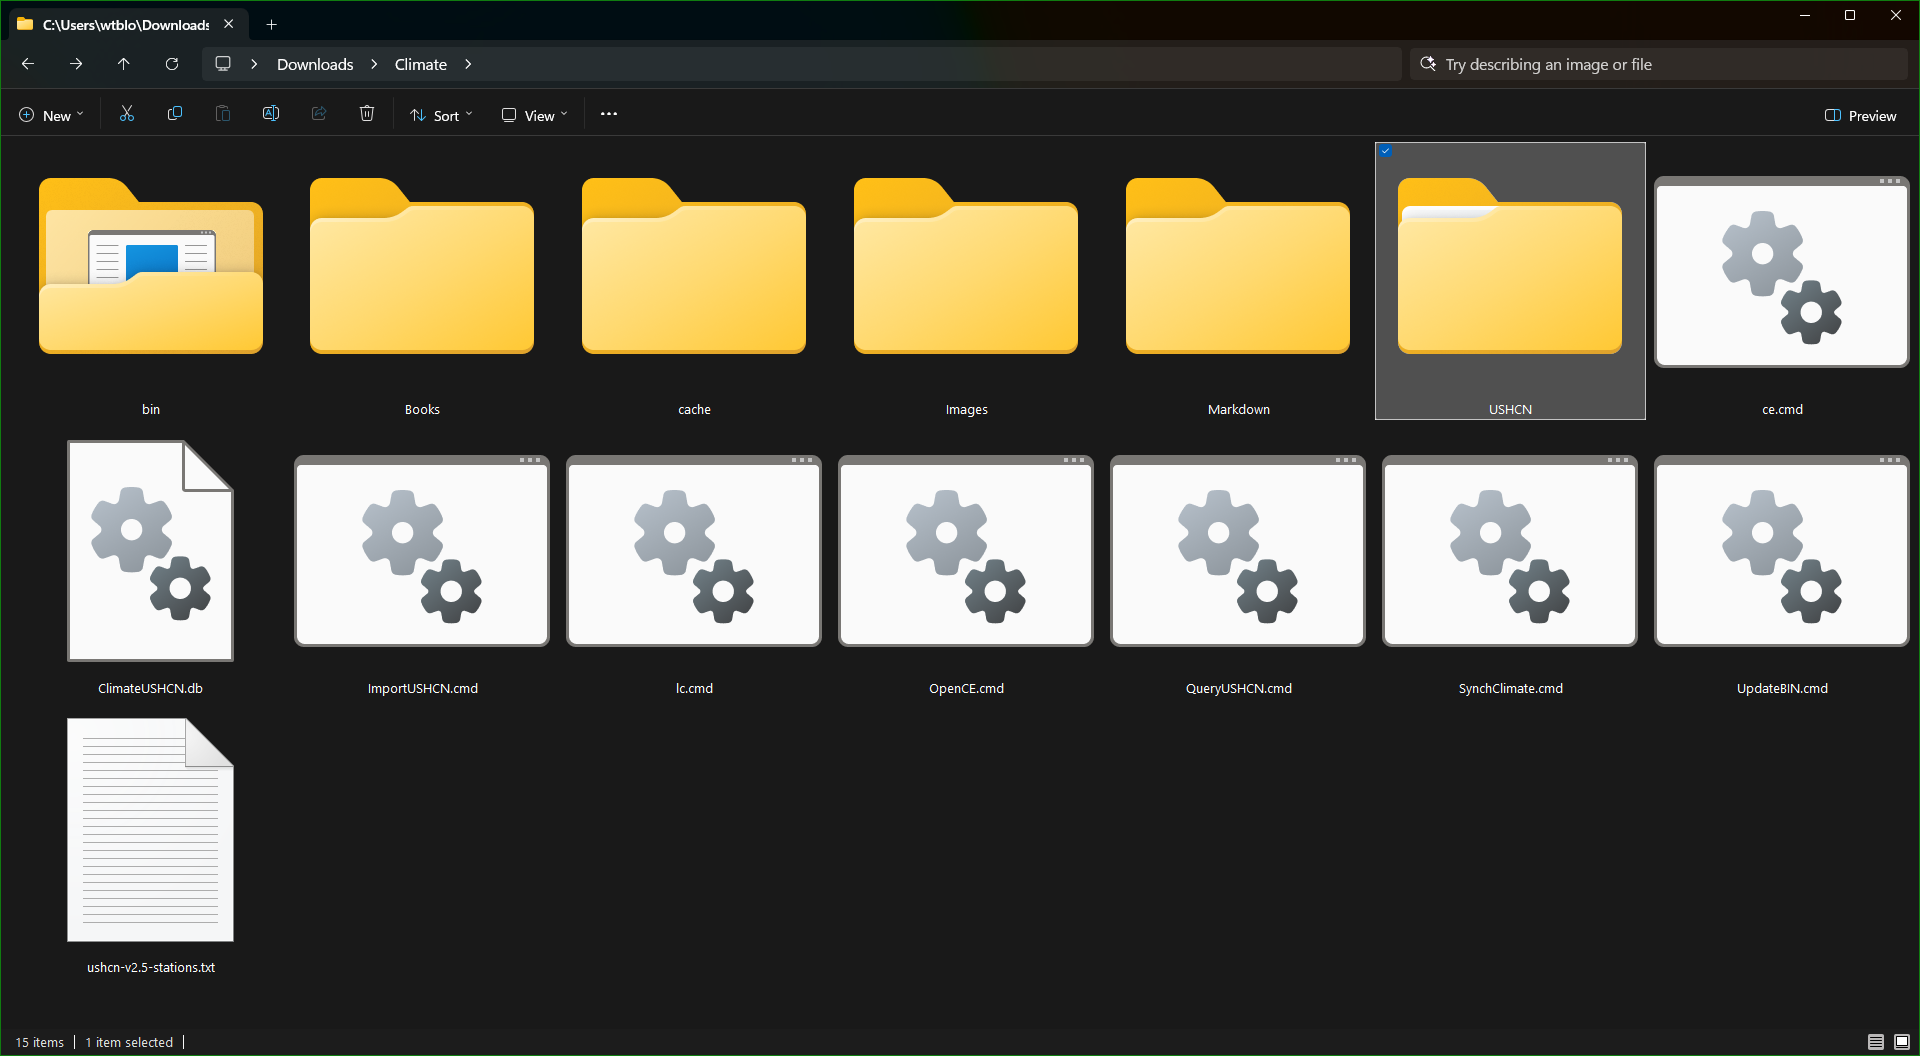This screenshot has width=1920, height=1056.
Task: Click the search box to describe a file
Action: point(1659,64)
